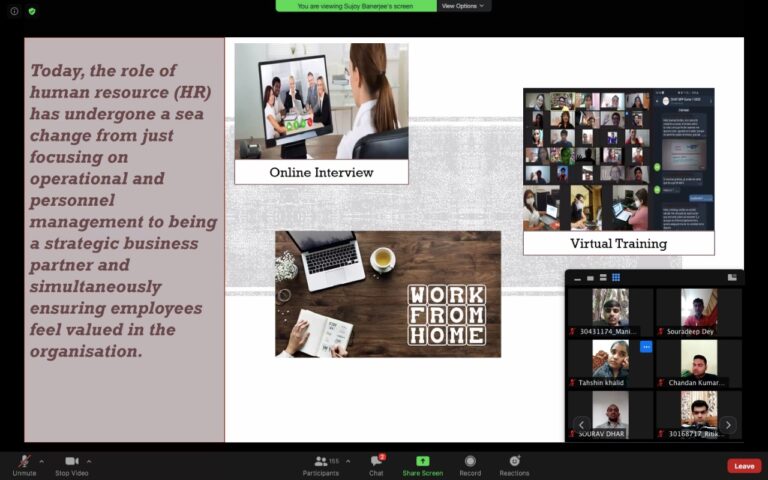Stop Video camera toggle
The image size is (768, 480).
pos(72,464)
